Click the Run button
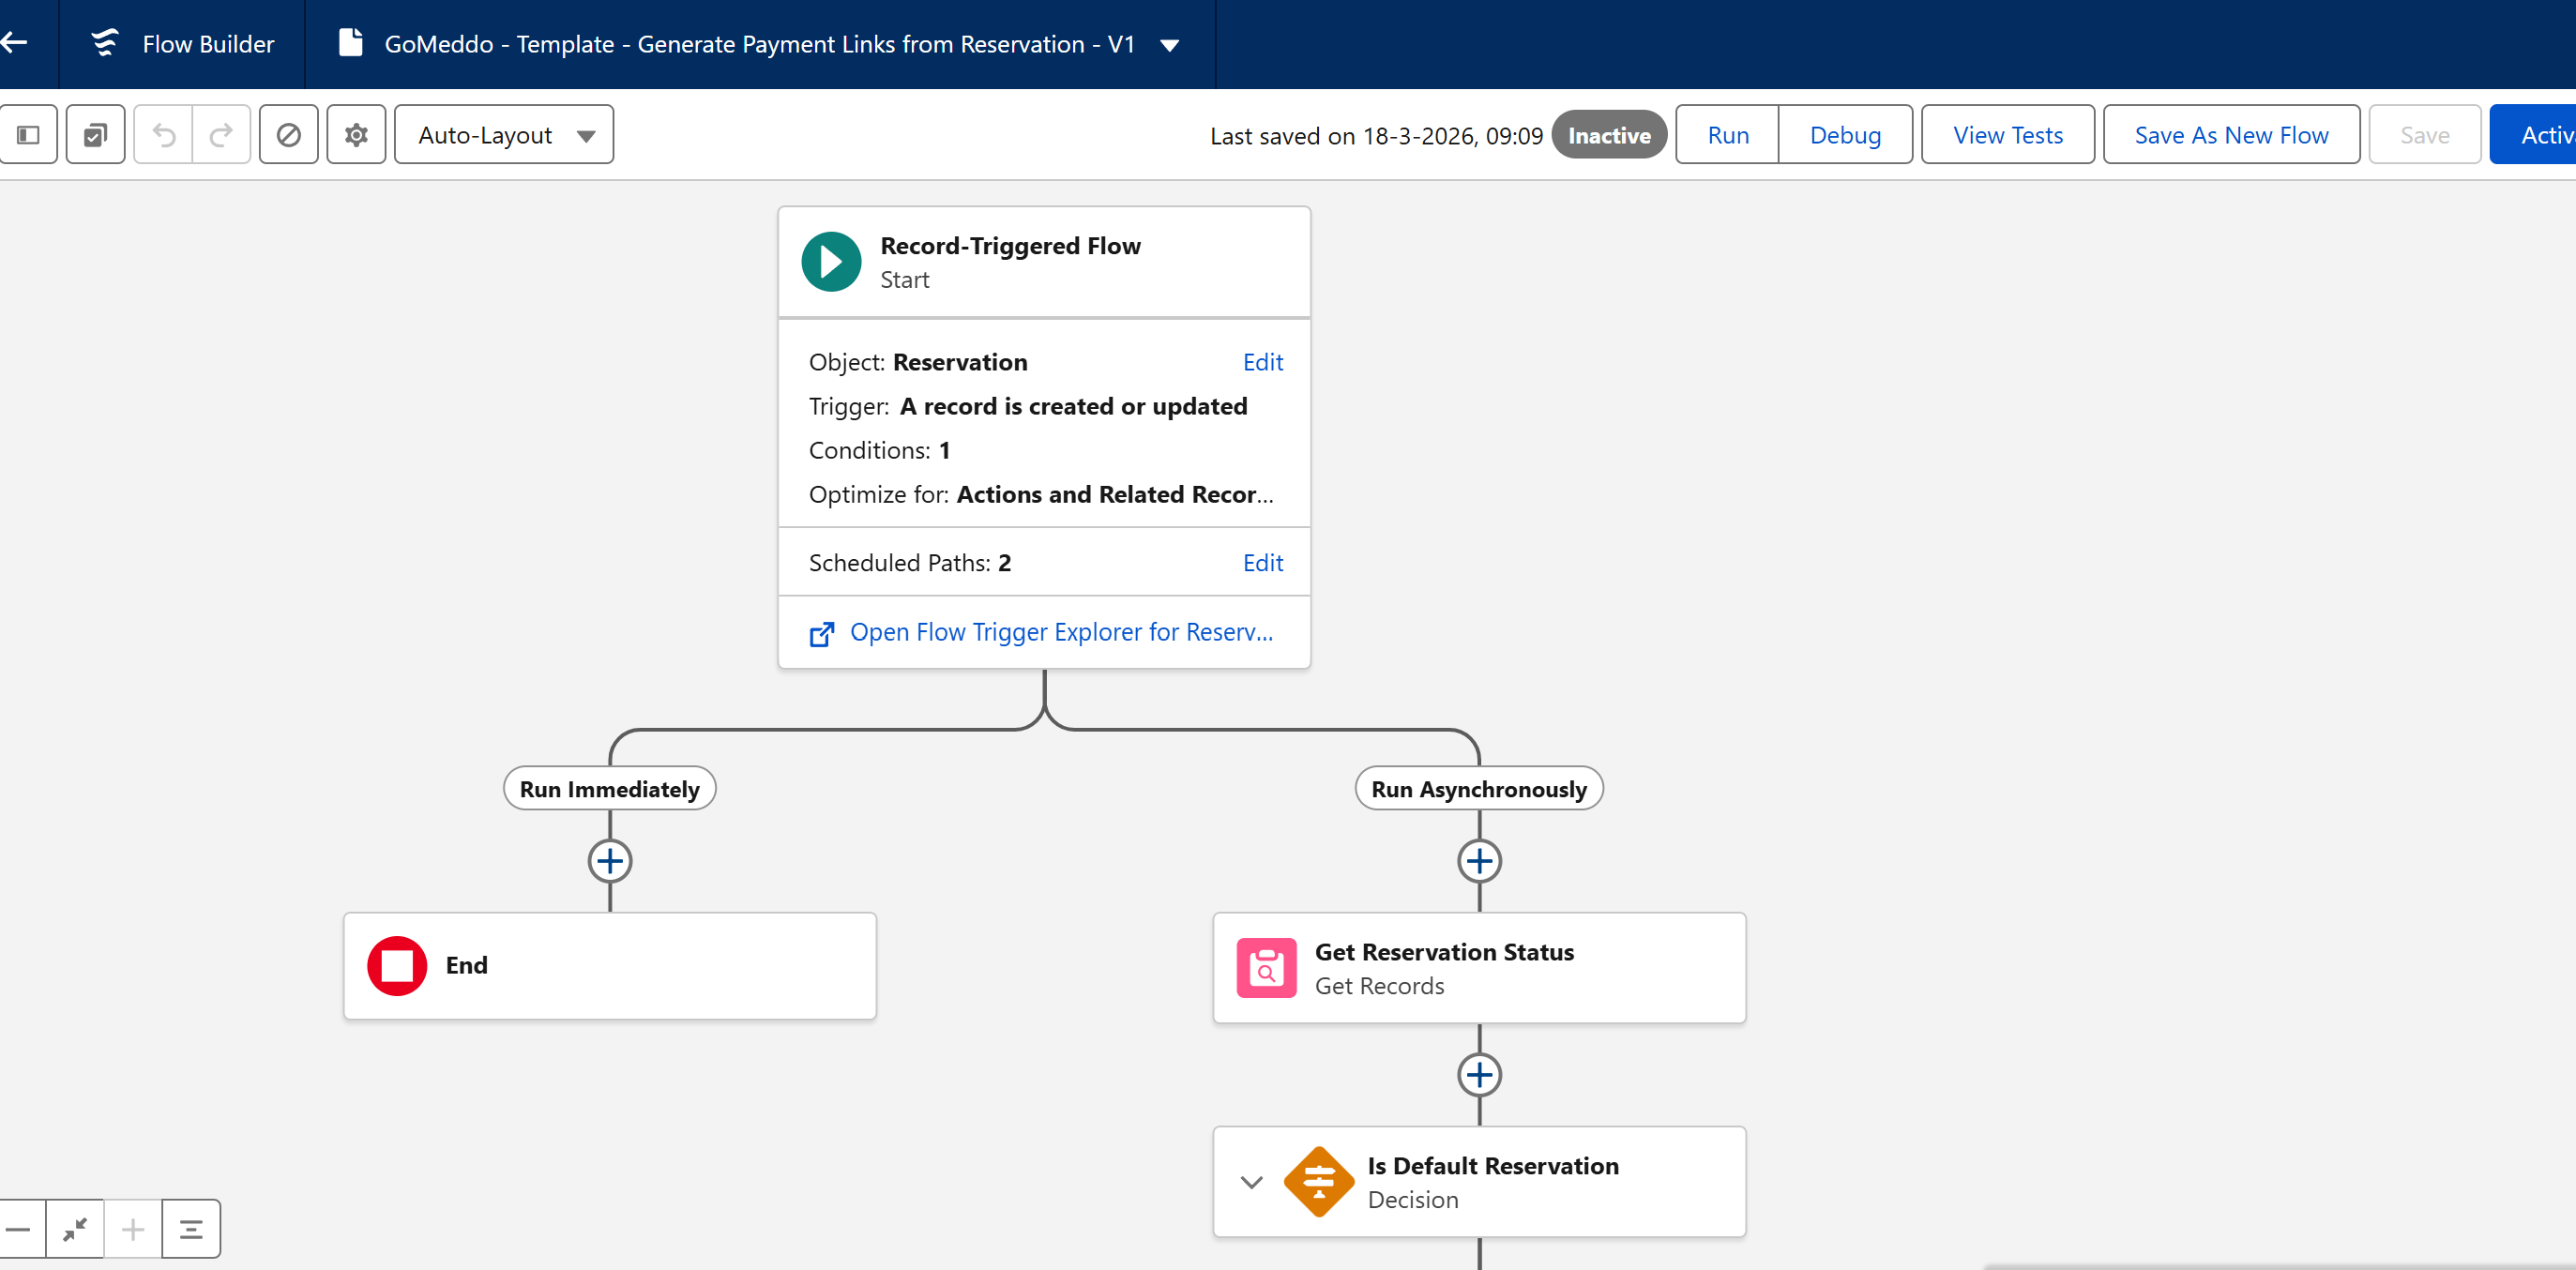Screen dimensions: 2576x1270 (1727, 135)
